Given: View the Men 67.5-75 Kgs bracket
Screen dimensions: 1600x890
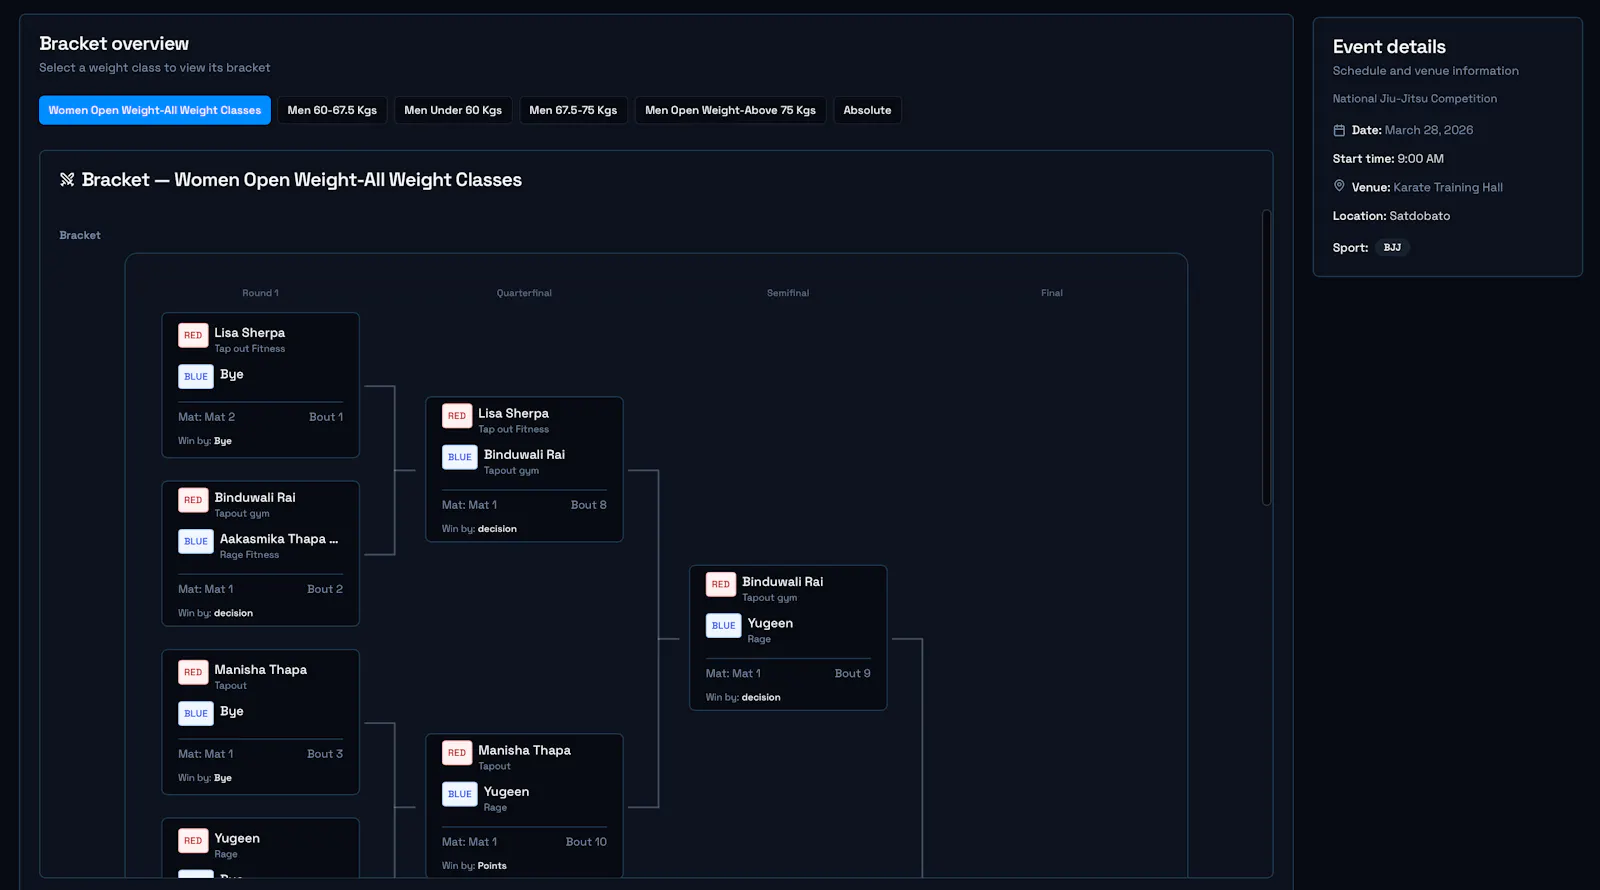Looking at the screenshot, I should [x=573, y=110].
